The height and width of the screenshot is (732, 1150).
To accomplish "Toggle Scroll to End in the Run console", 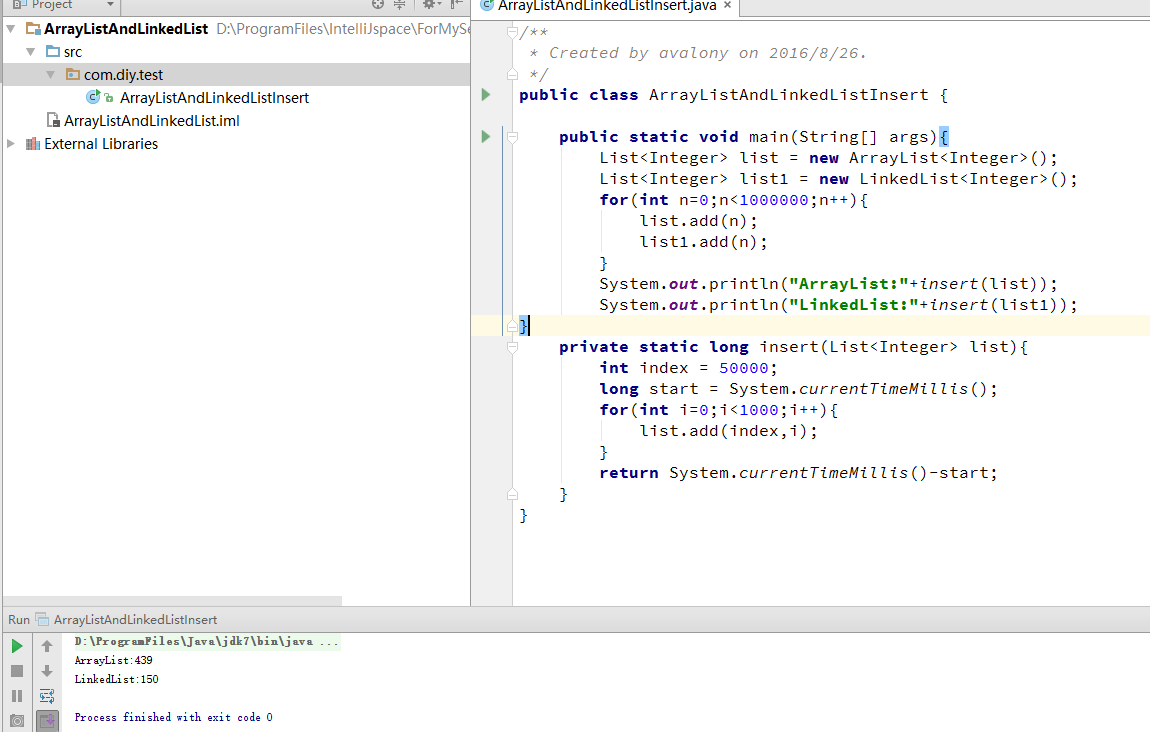I will (x=47, y=720).
